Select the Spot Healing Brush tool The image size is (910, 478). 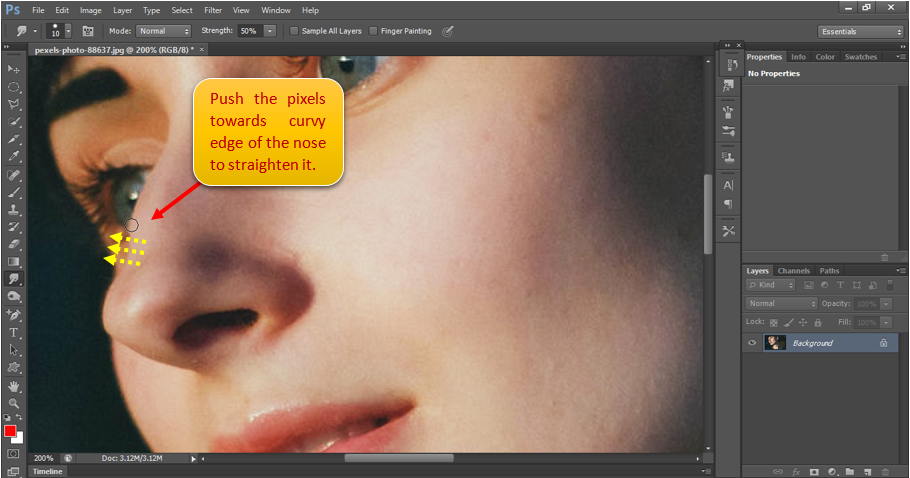[x=13, y=175]
